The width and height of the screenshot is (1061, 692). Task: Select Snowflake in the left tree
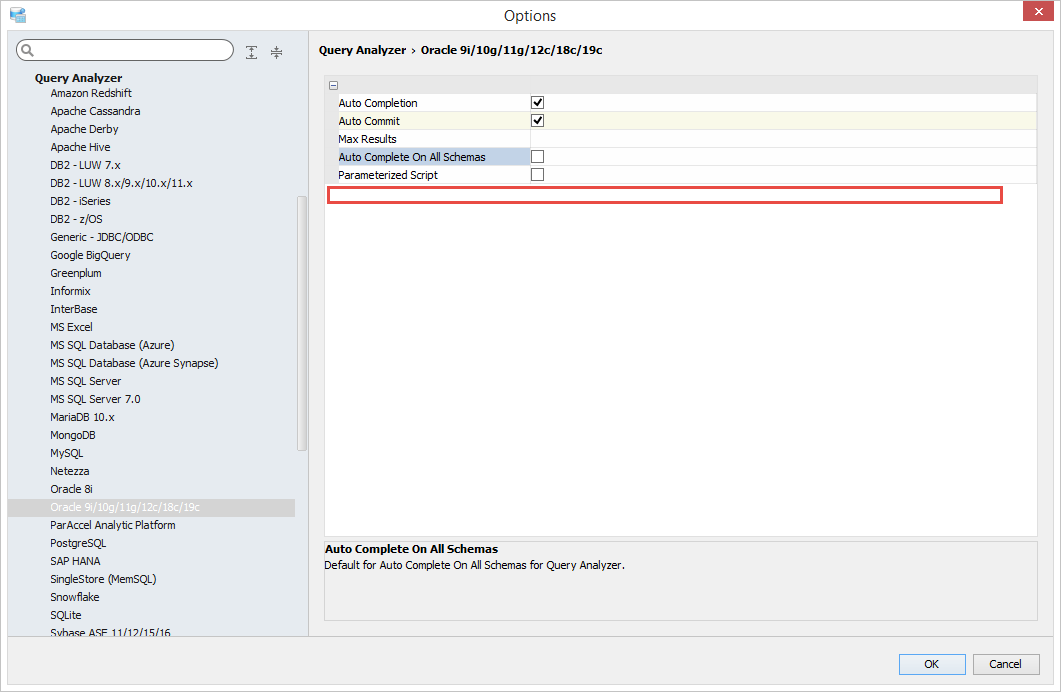(x=75, y=597)
